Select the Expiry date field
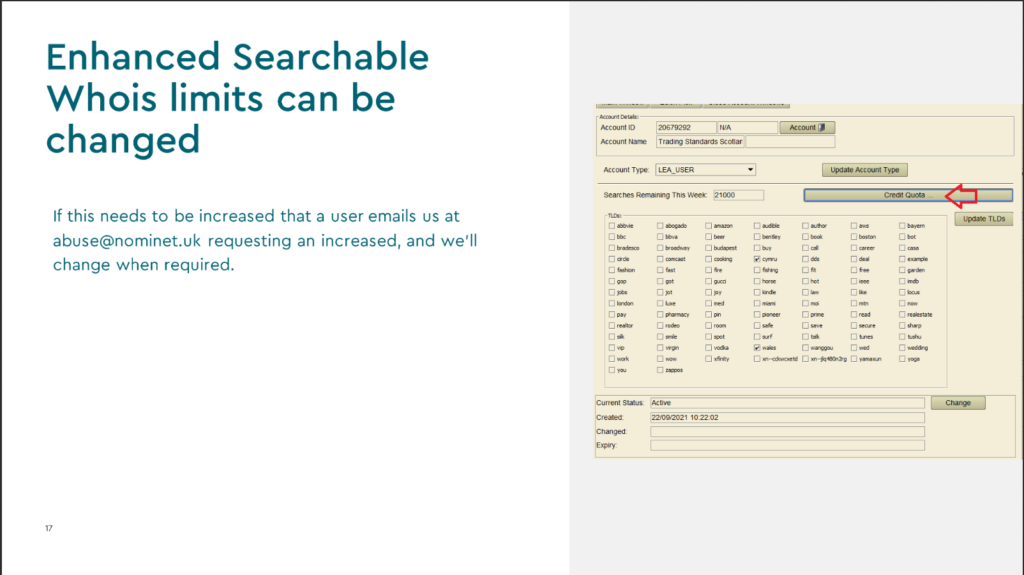Image resolution: width=1024 pixels, height=575 pixels. point(787,445)
